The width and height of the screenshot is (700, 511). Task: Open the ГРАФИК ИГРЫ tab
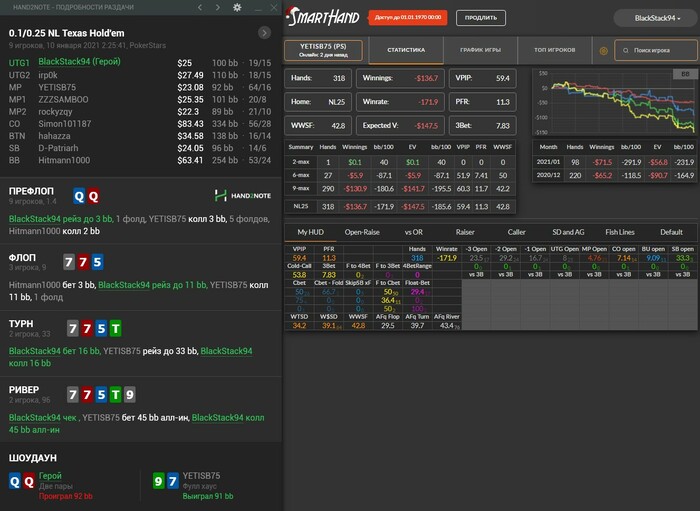(480, 50)
